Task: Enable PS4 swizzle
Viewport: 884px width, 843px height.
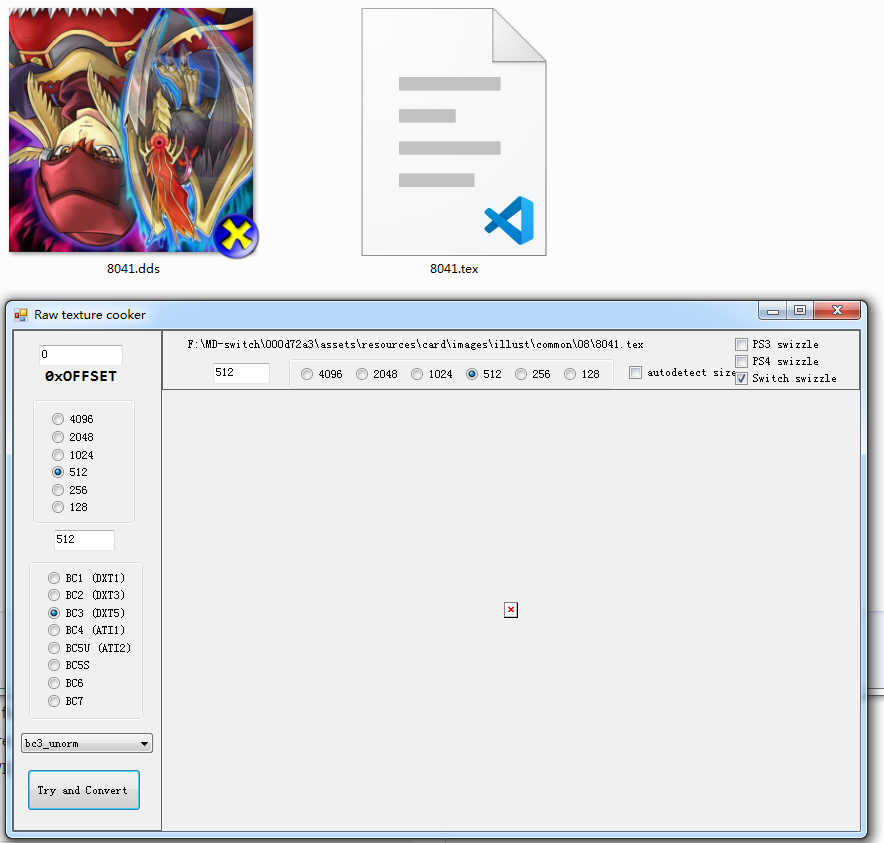Action: point(741,361)
